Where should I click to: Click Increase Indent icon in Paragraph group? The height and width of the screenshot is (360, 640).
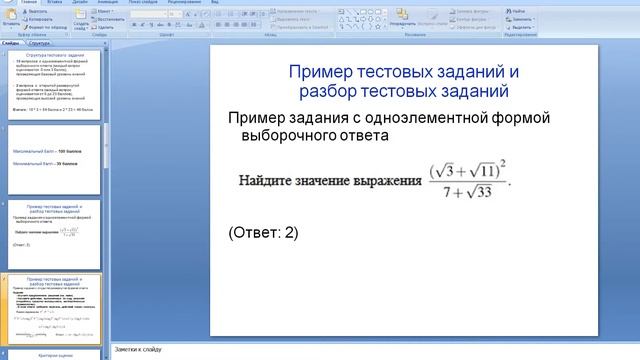[253, 14]
